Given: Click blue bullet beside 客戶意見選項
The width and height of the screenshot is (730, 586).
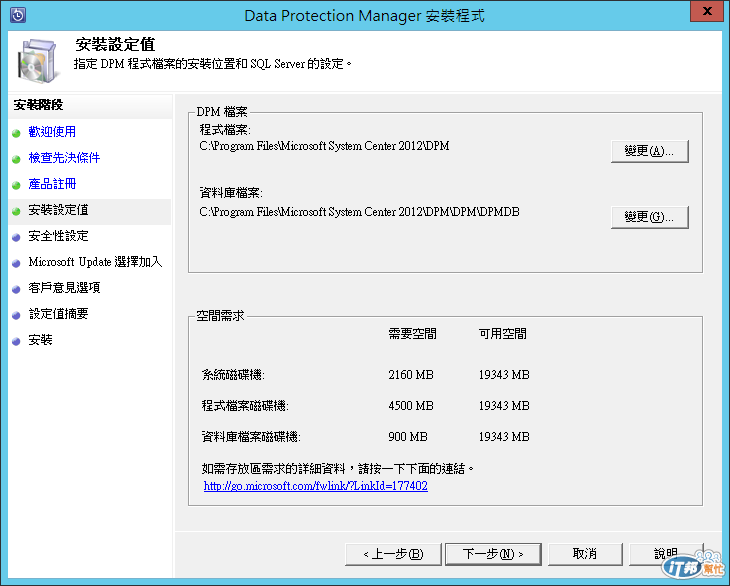Looking at the screenshot, I should [x=16, y=290].
